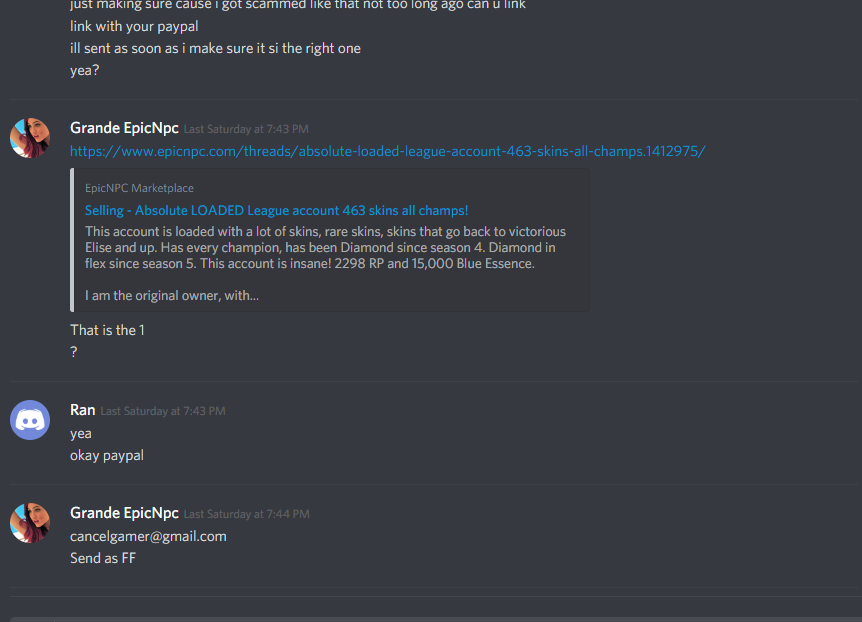Open the epicnpc.com thread URL
This screenshot has width=862, height=622.
(x=388, y=151)
